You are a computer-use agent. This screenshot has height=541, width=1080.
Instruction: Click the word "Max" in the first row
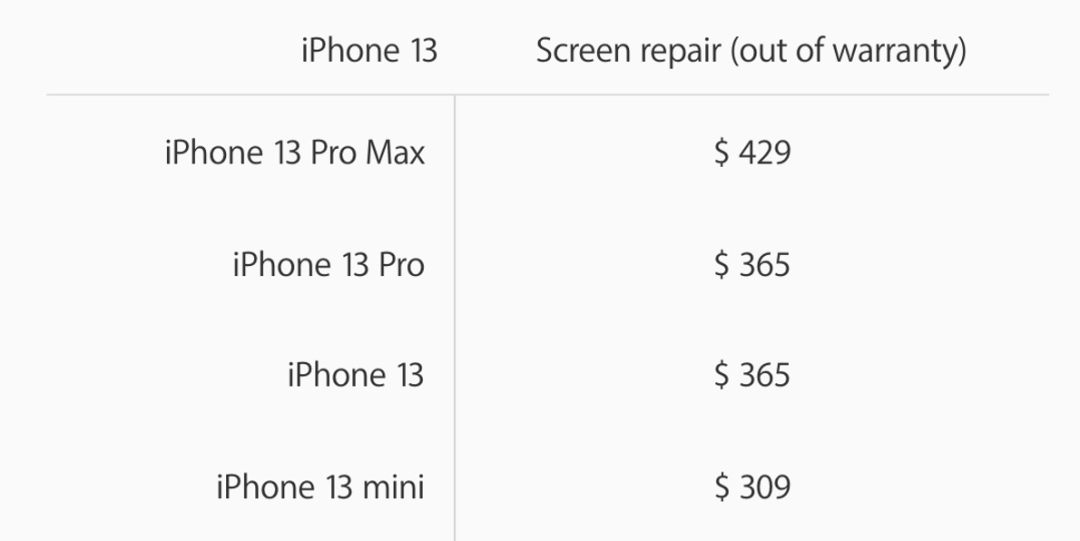pos(394,153)
